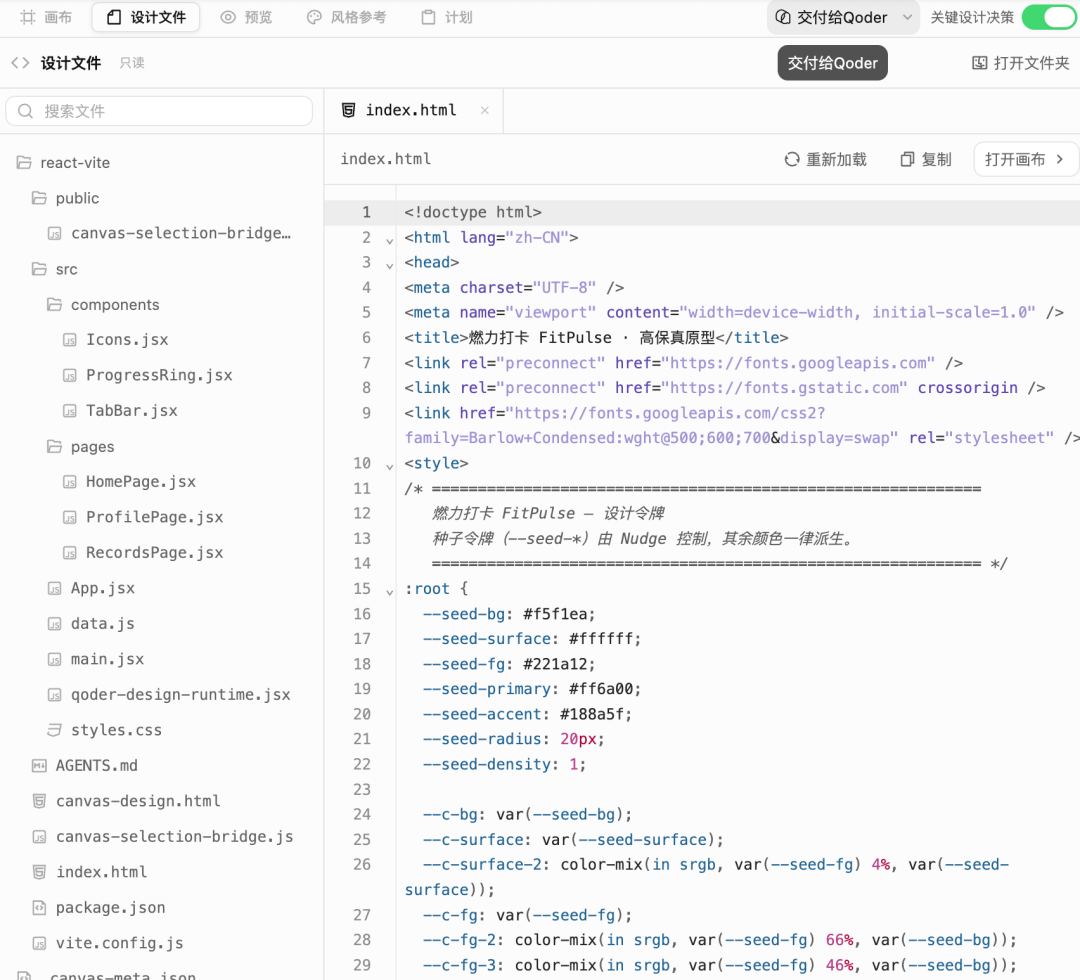1080x980 pixels.
Task: Open data.js file
Action: (x=91, y=624)
